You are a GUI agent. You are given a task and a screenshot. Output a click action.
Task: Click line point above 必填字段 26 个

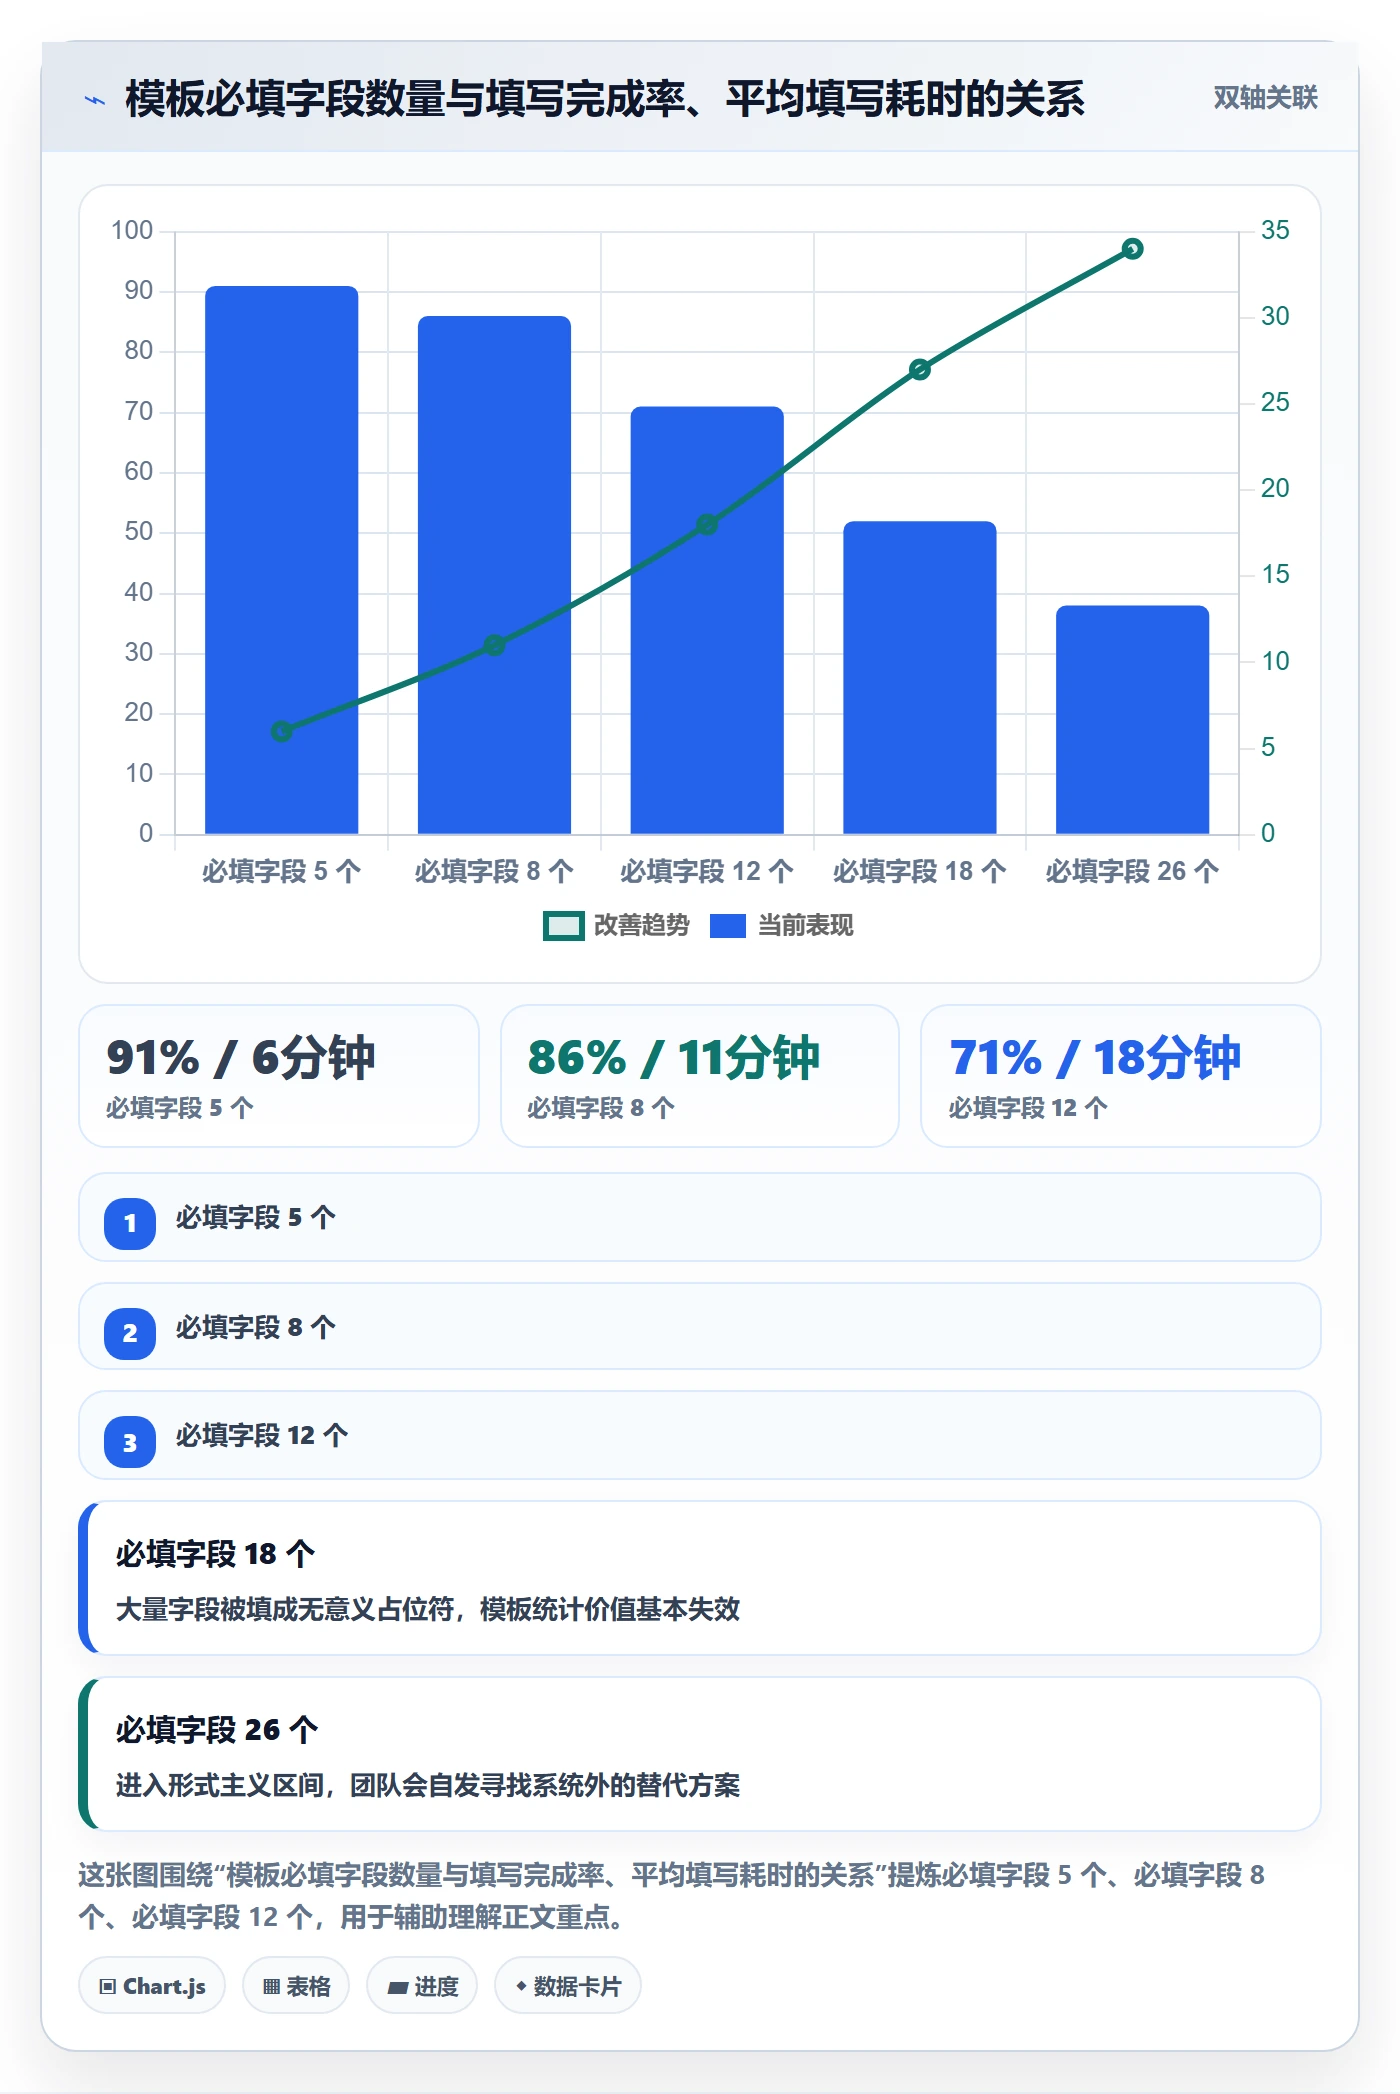pos(1132,249)
